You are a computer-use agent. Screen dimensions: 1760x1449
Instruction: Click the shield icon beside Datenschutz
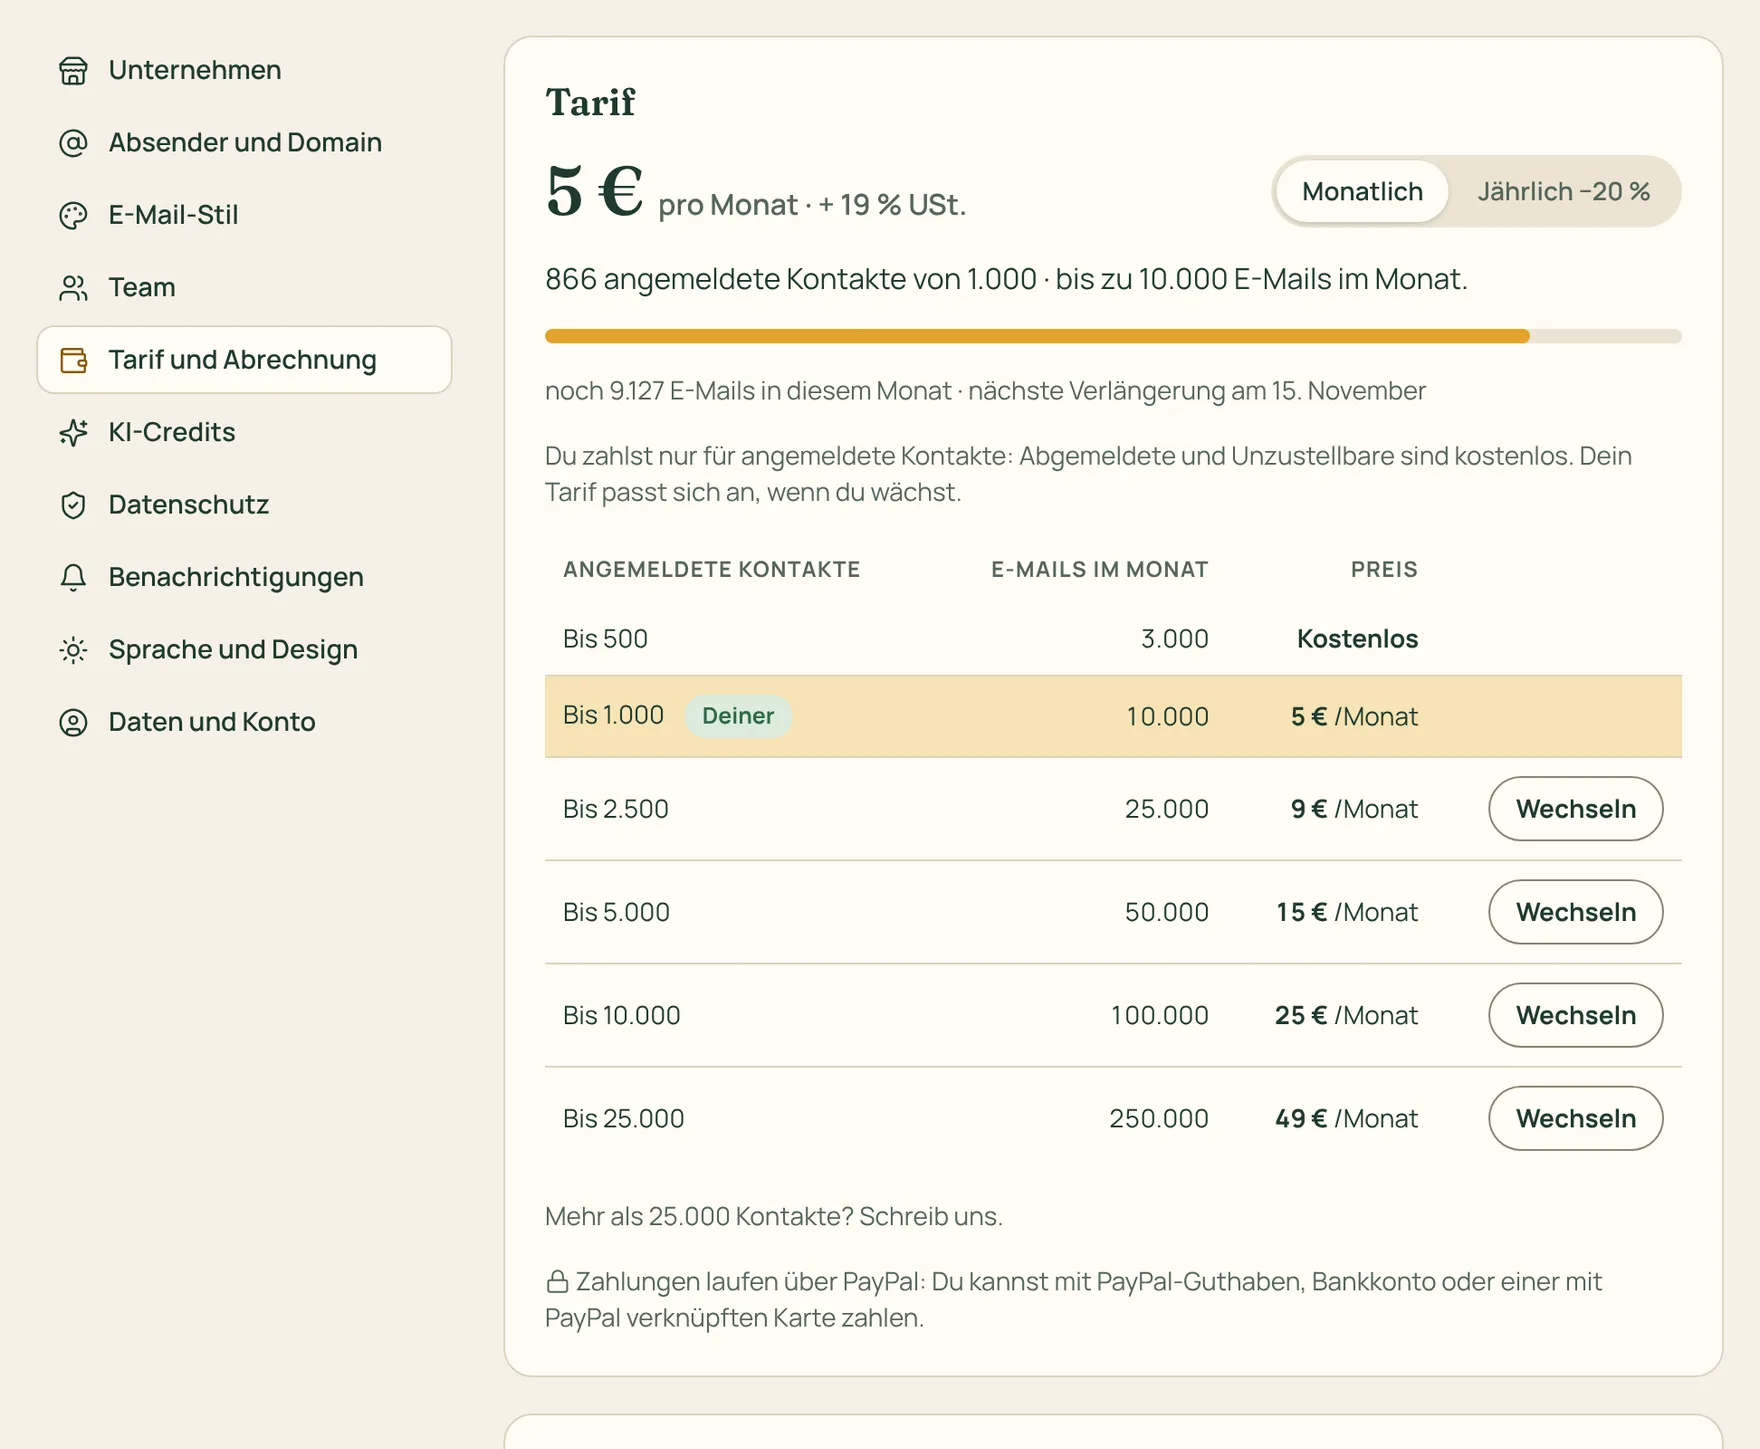tap(73, 505)
